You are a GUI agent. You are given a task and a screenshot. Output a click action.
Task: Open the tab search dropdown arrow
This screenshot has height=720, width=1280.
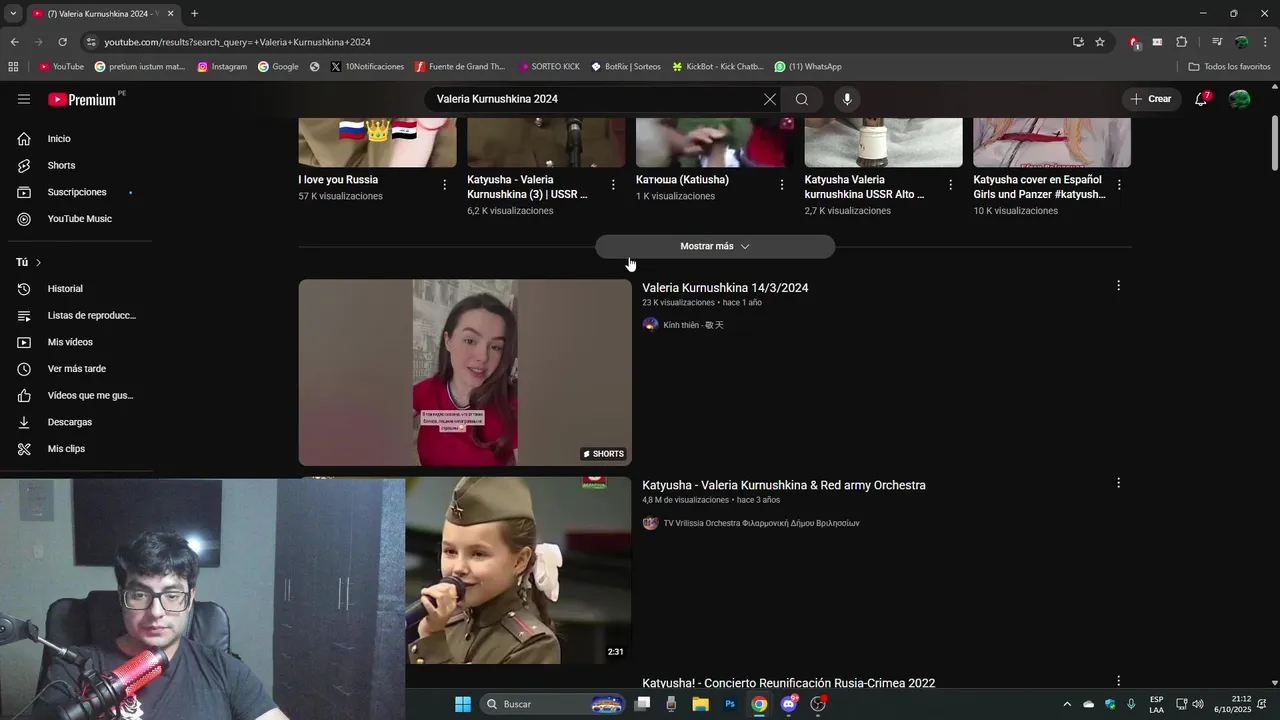13,13
